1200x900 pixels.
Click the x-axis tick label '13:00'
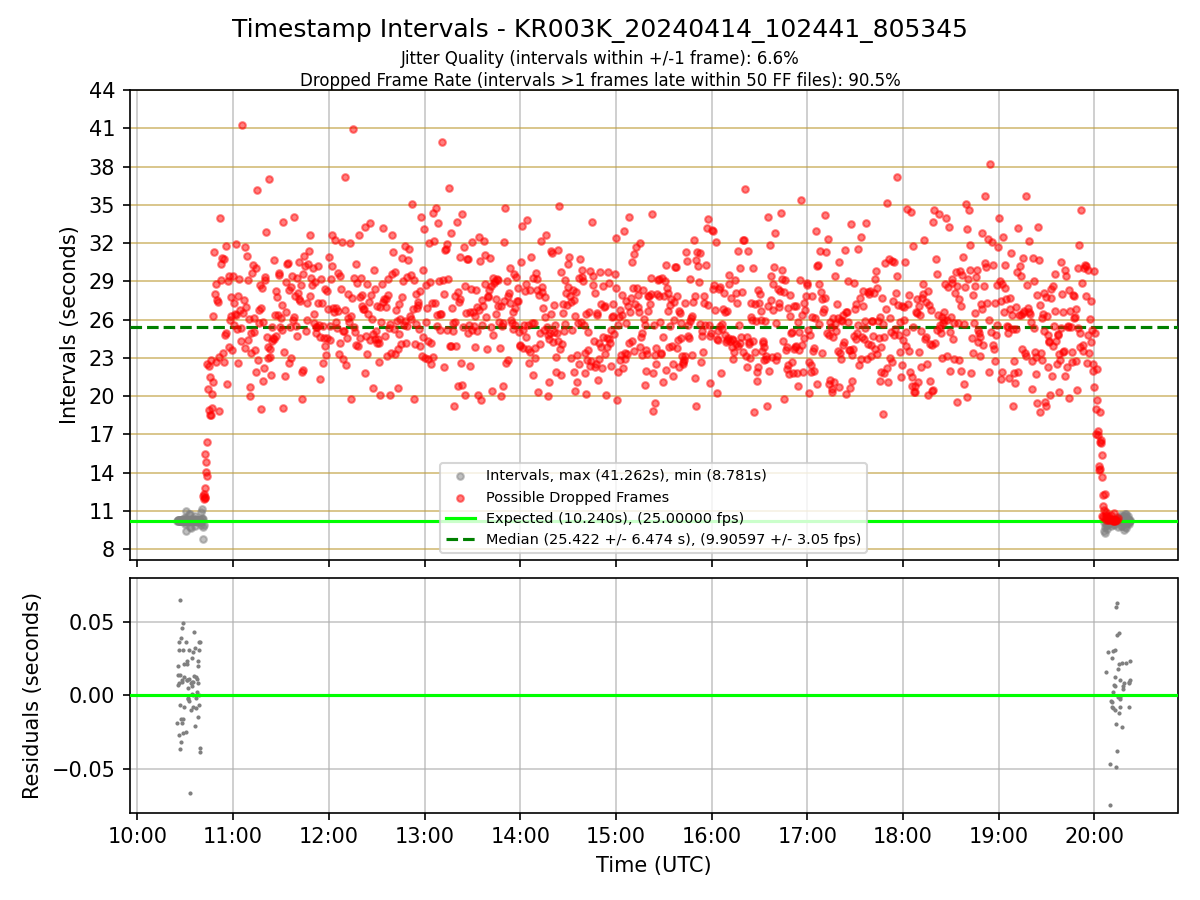pos(424,836)
